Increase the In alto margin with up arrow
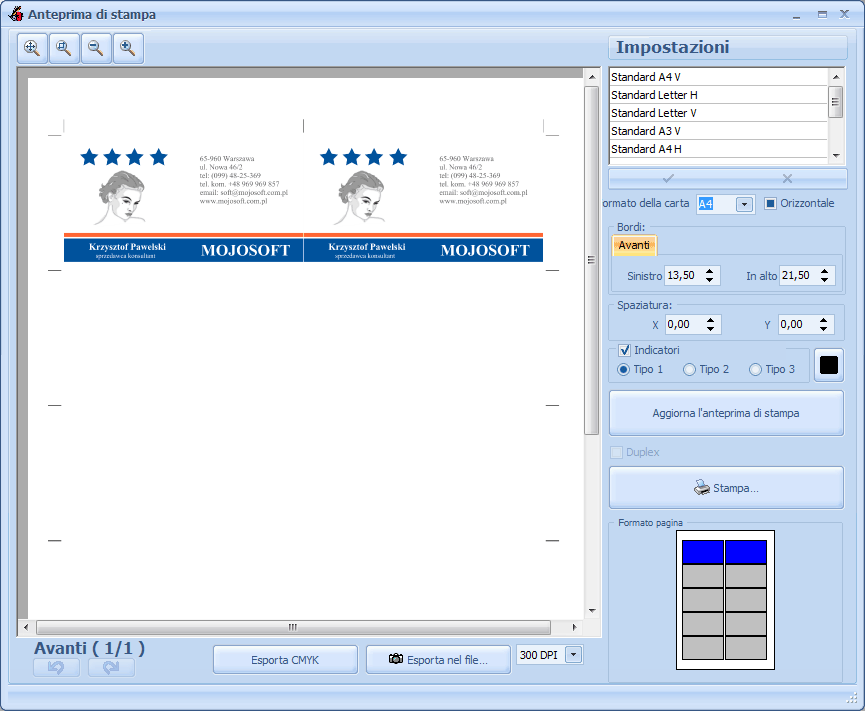 pos(824,271)
